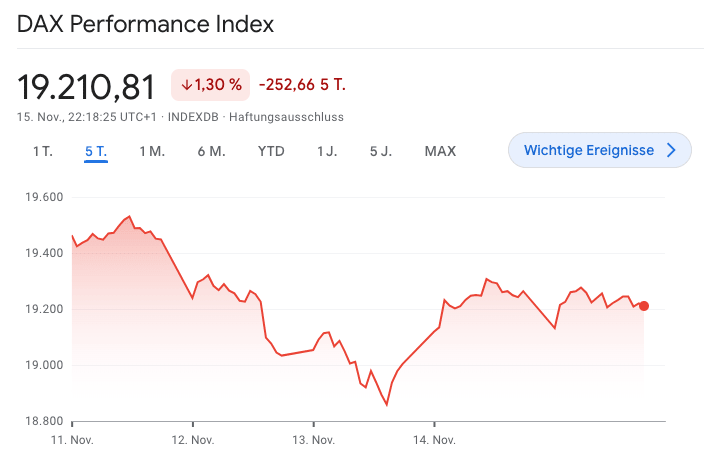Viewport: 704px width, 464px height.
Task: Click the 11. Nov. axis date label
Action: pos(72,439)
